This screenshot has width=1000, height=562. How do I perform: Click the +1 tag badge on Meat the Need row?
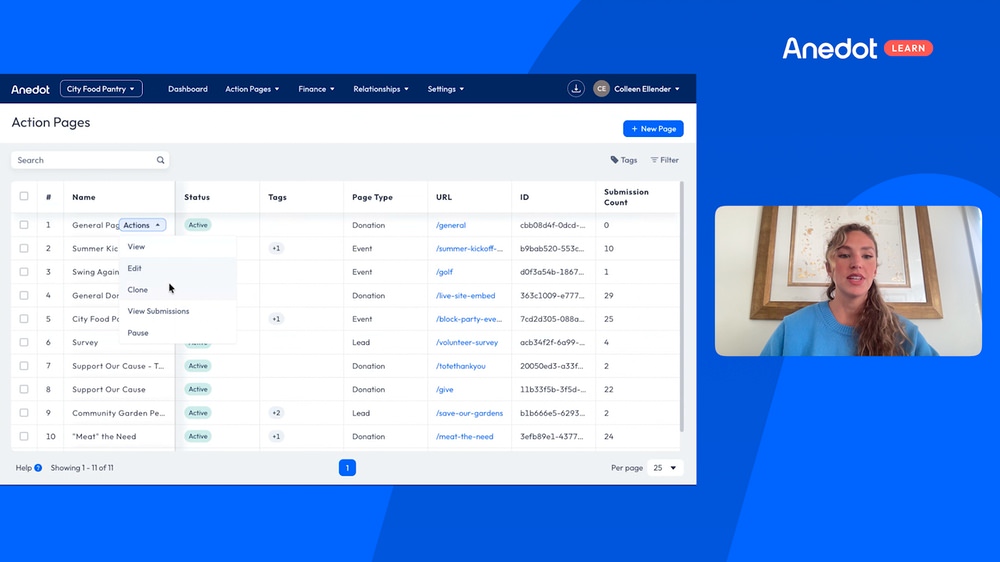276,436
